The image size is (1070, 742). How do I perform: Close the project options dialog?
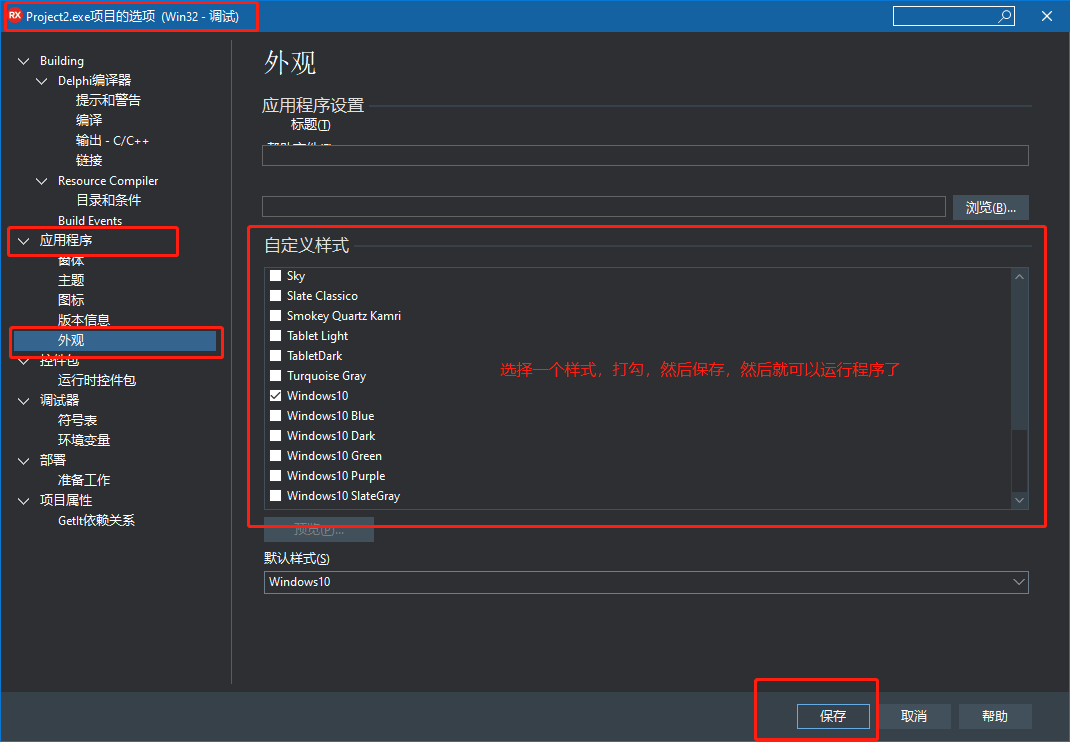tap(1047, 16)
